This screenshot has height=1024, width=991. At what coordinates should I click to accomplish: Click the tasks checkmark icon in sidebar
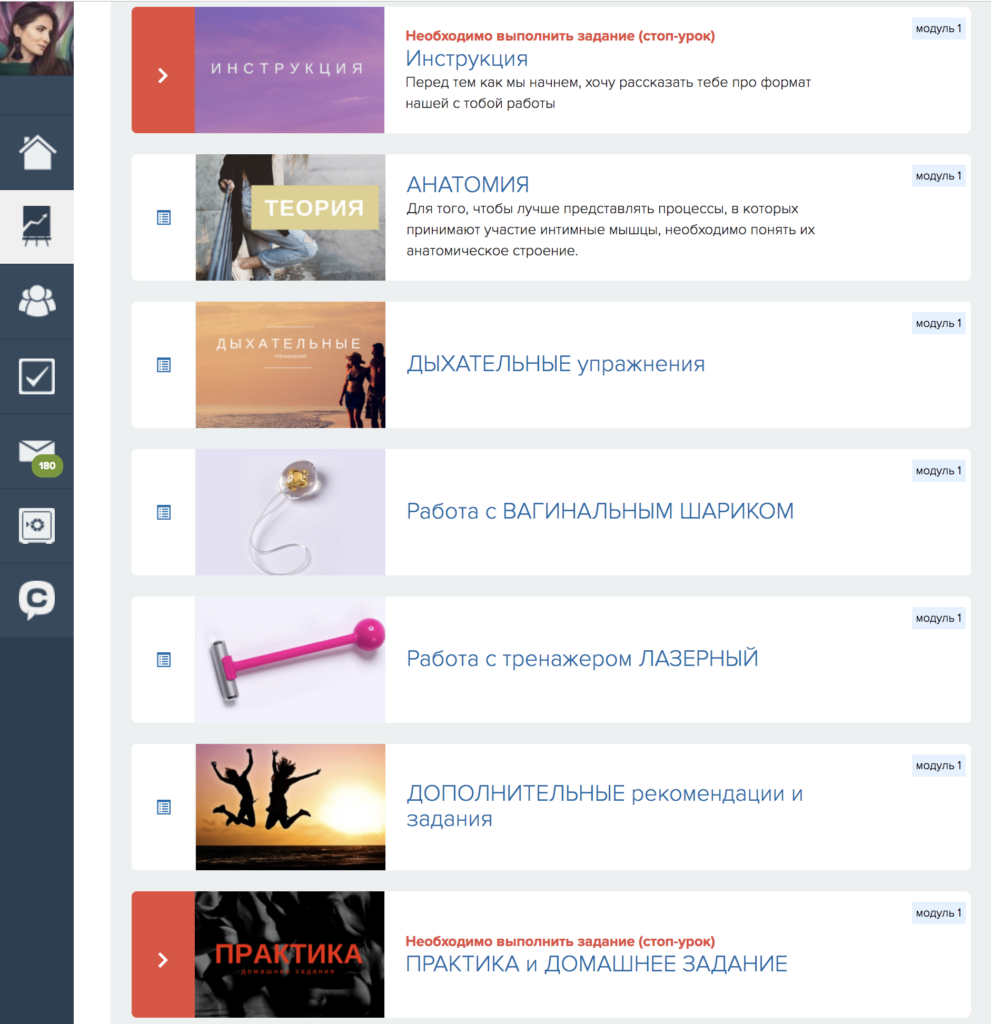(x=37, y=376)
